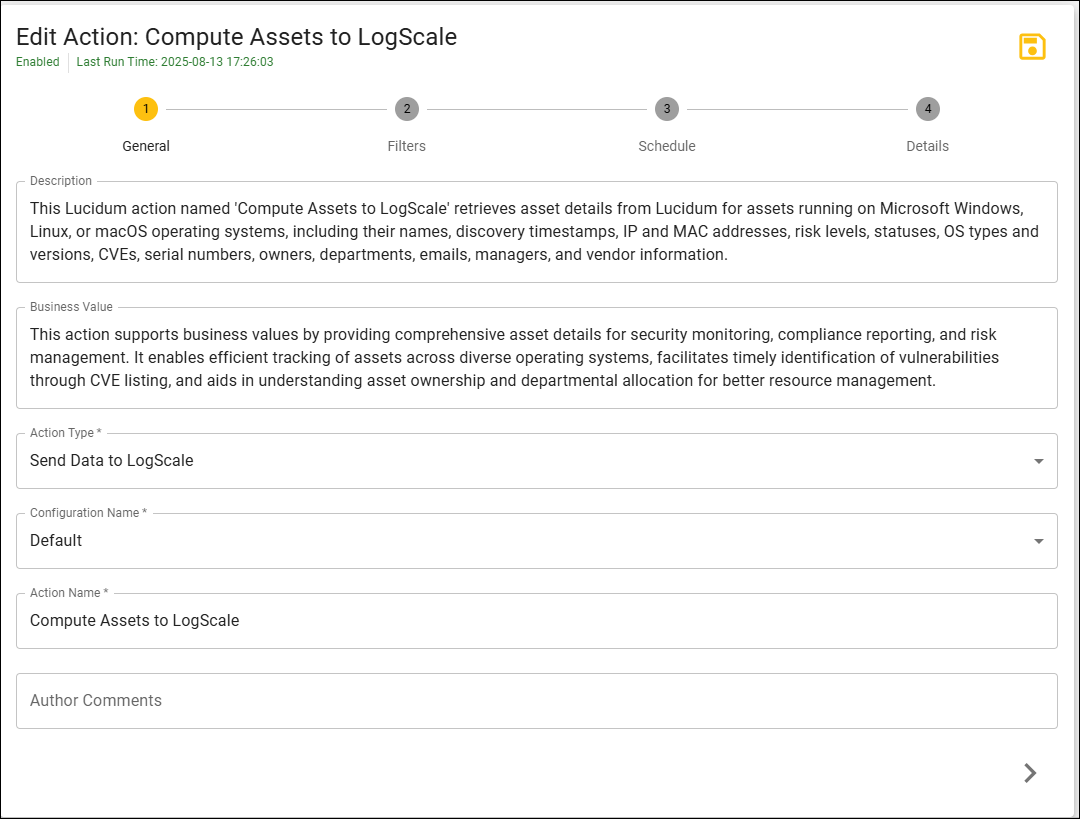Focus the Author Comments field

[x=537, y=701]
